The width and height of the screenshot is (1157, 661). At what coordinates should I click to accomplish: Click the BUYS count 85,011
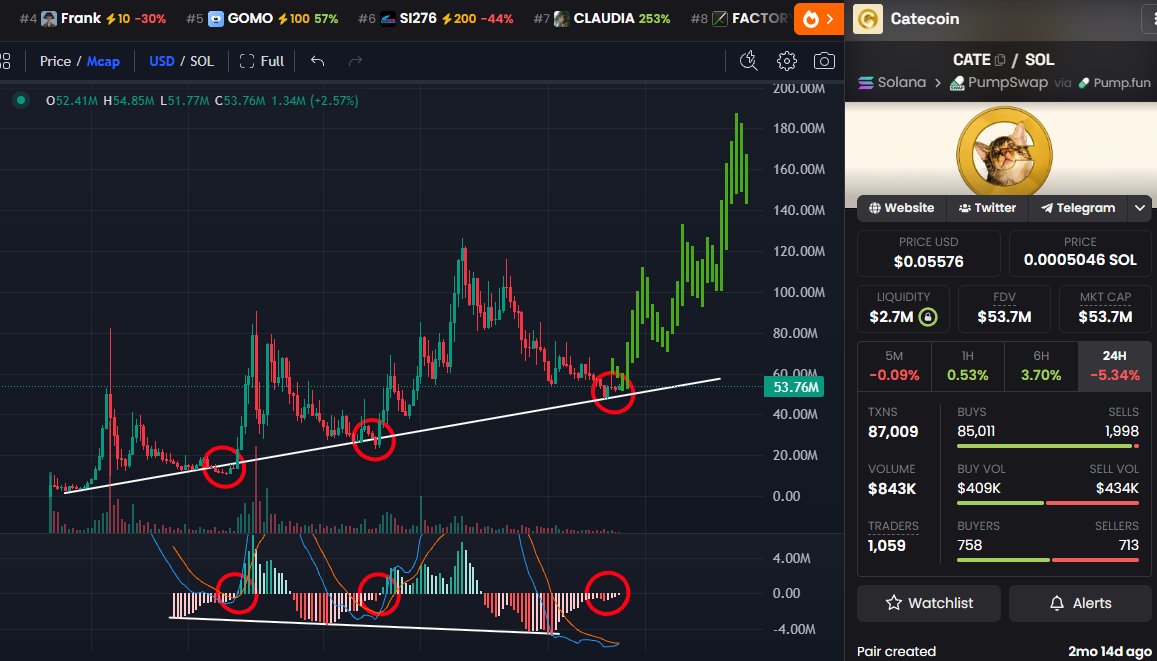click(975, 432)
